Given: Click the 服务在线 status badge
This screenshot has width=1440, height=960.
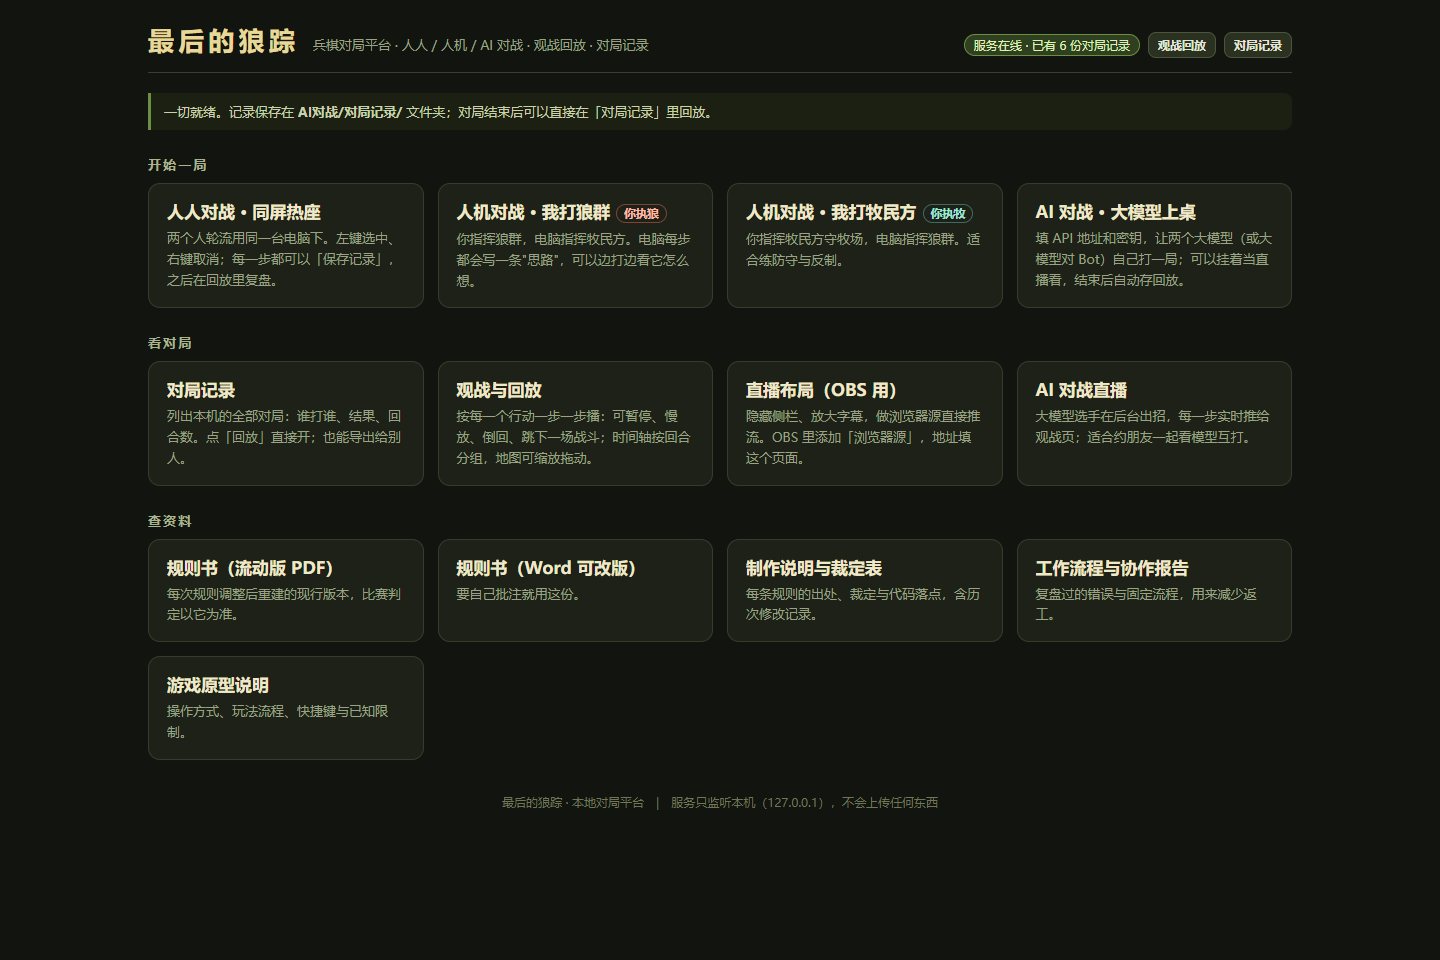Looking at the screenshot, I should [x=1051, y=45].
